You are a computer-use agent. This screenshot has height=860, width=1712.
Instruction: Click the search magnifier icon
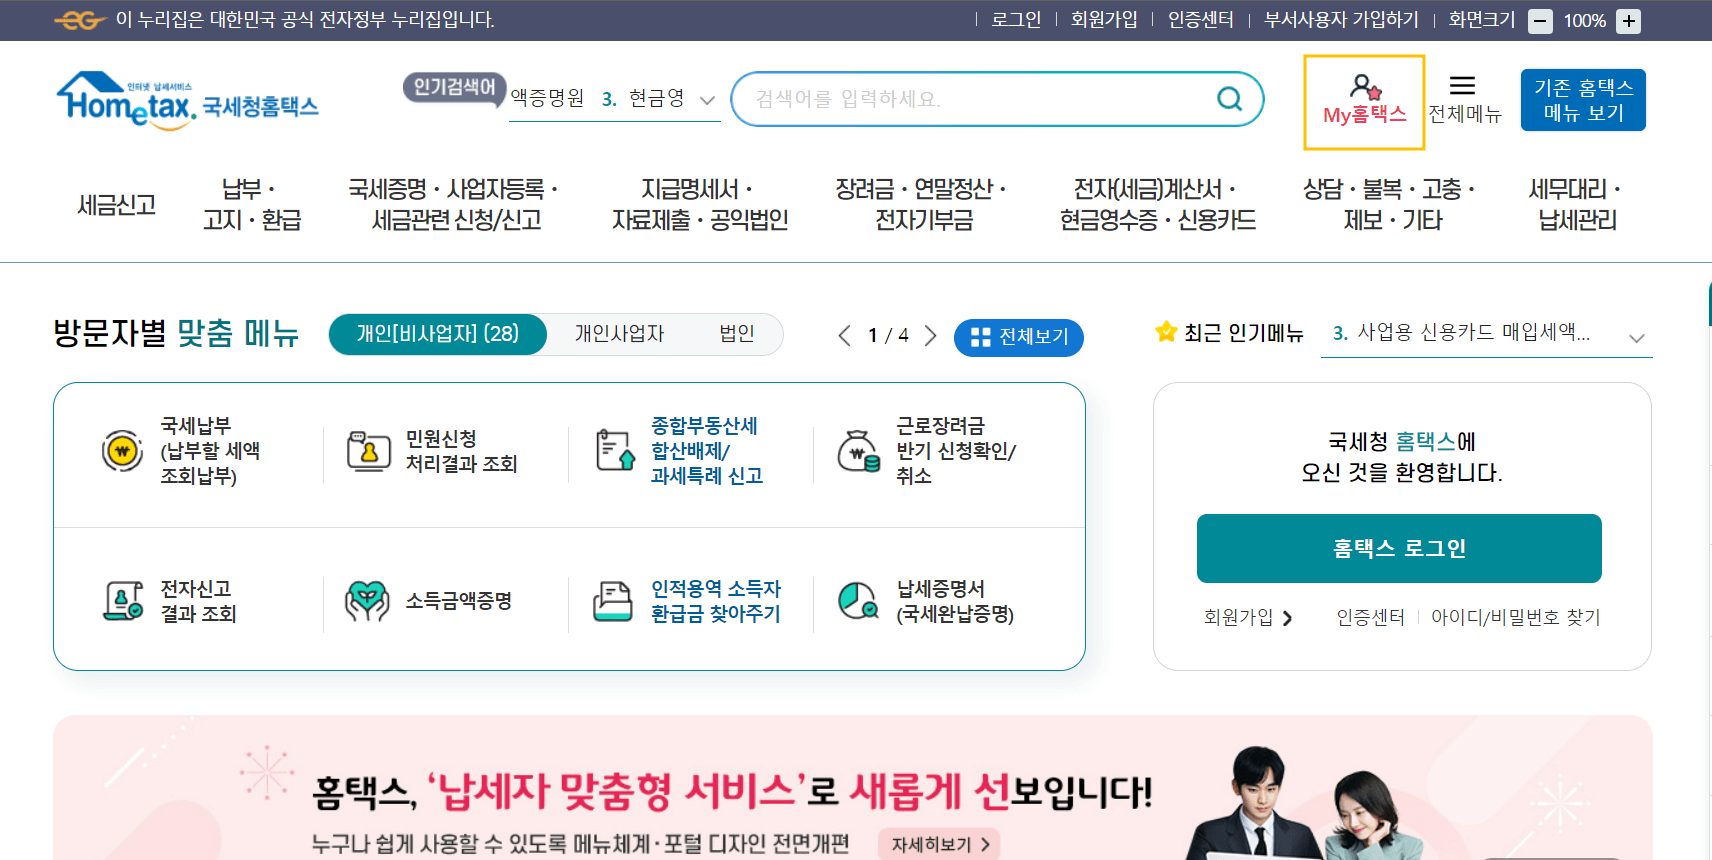(1229, 98)
